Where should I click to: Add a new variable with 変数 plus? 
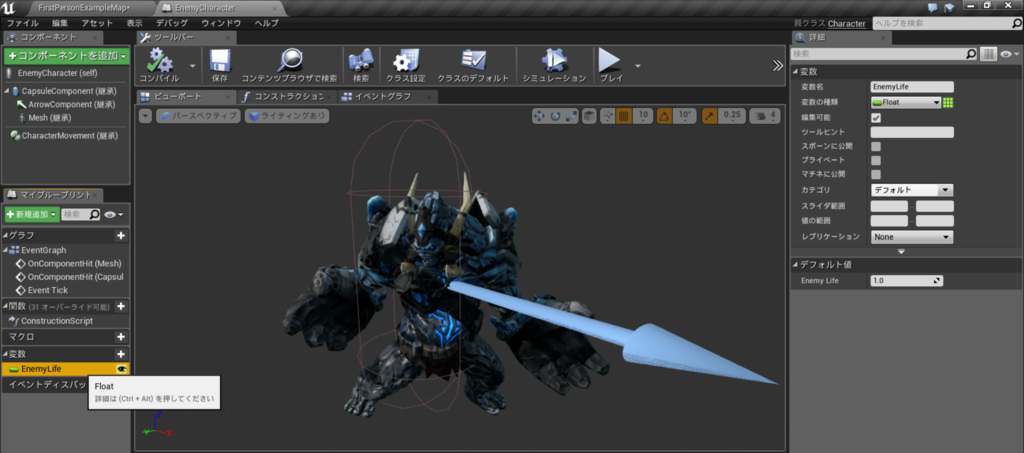121,354
